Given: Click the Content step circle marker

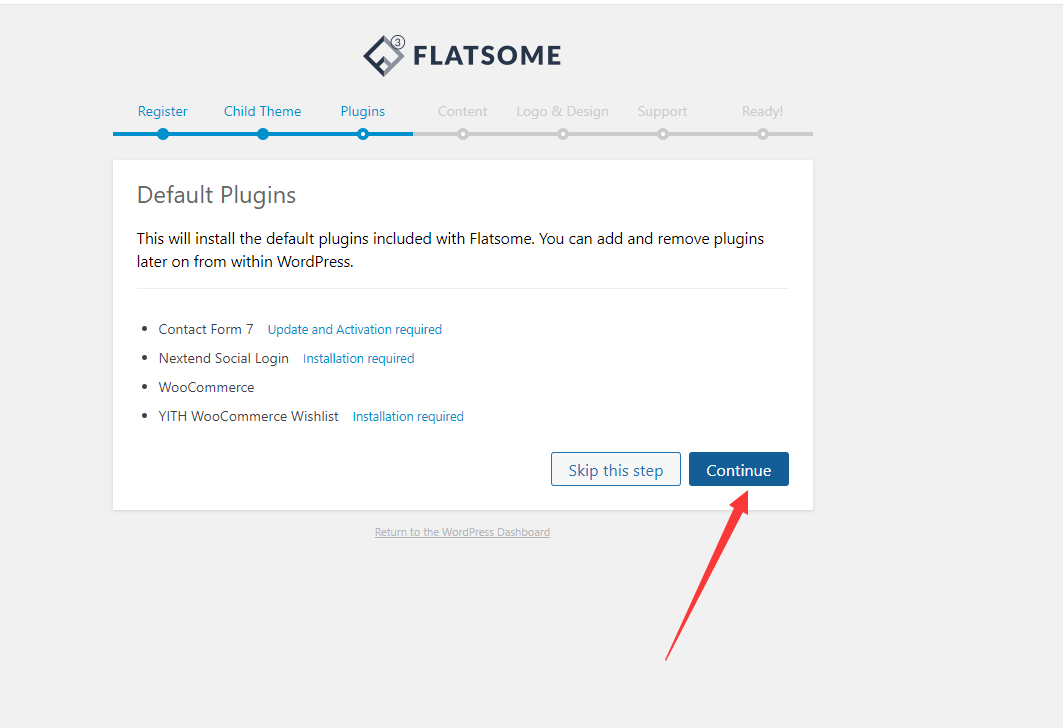Looking at the screenshot, I should [463, 134].
